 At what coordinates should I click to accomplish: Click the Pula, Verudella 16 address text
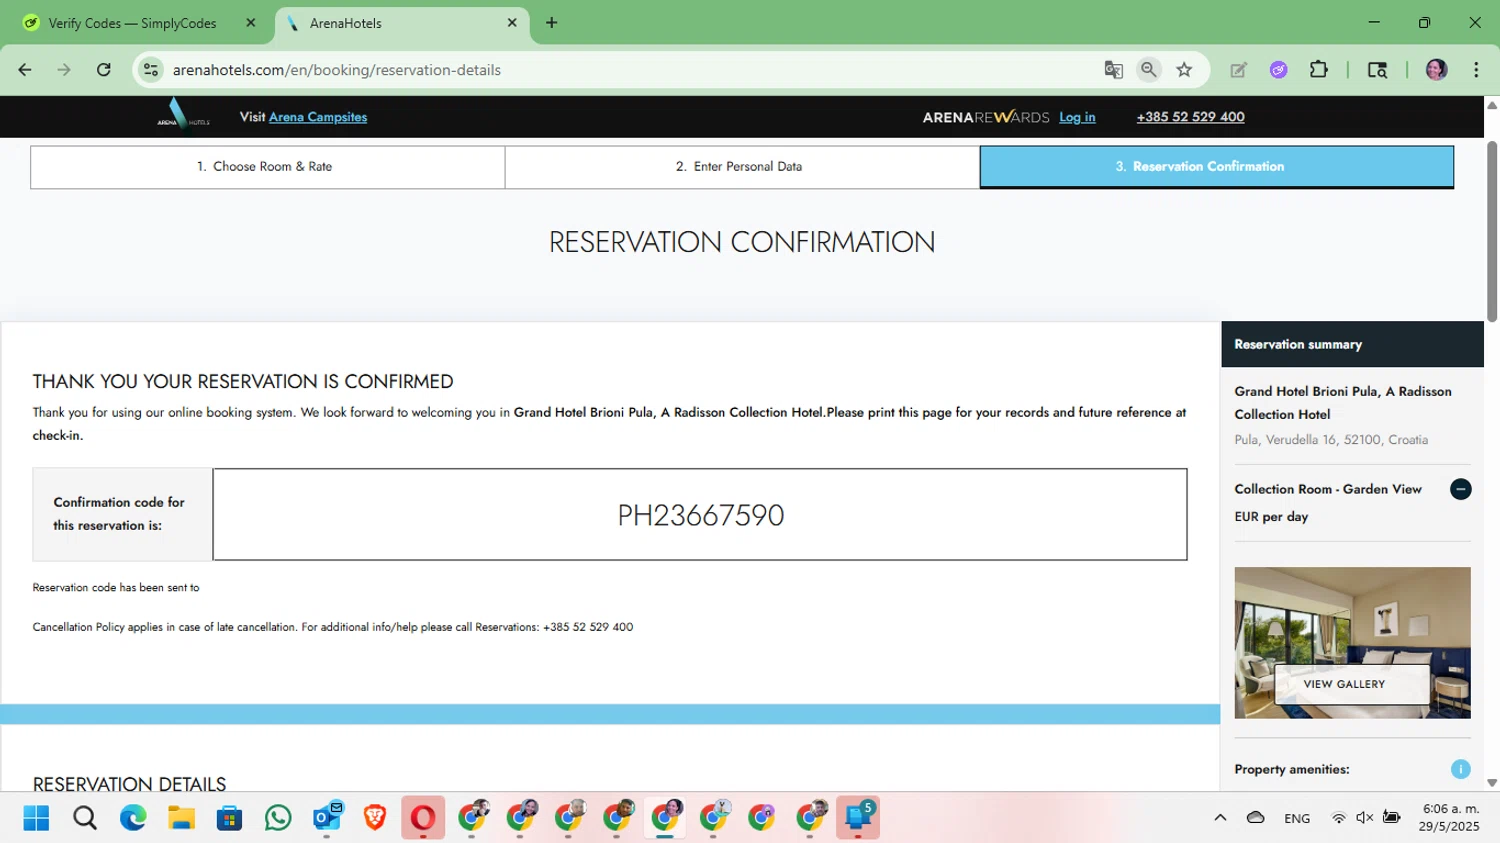point(1331,440)
